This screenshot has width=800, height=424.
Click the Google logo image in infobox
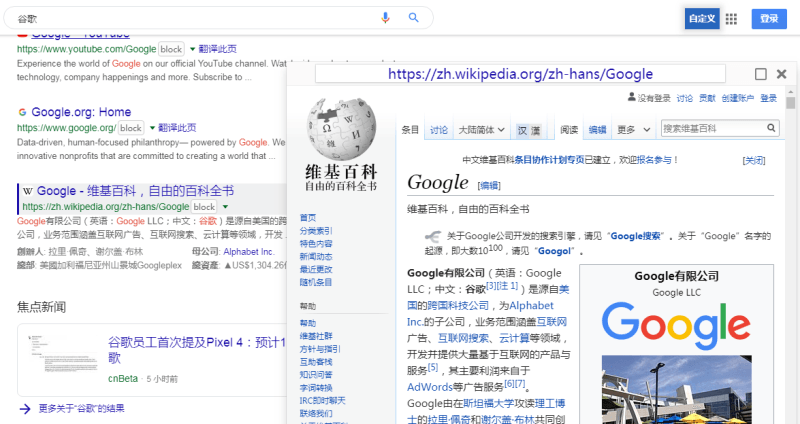(x=676, y=325)
